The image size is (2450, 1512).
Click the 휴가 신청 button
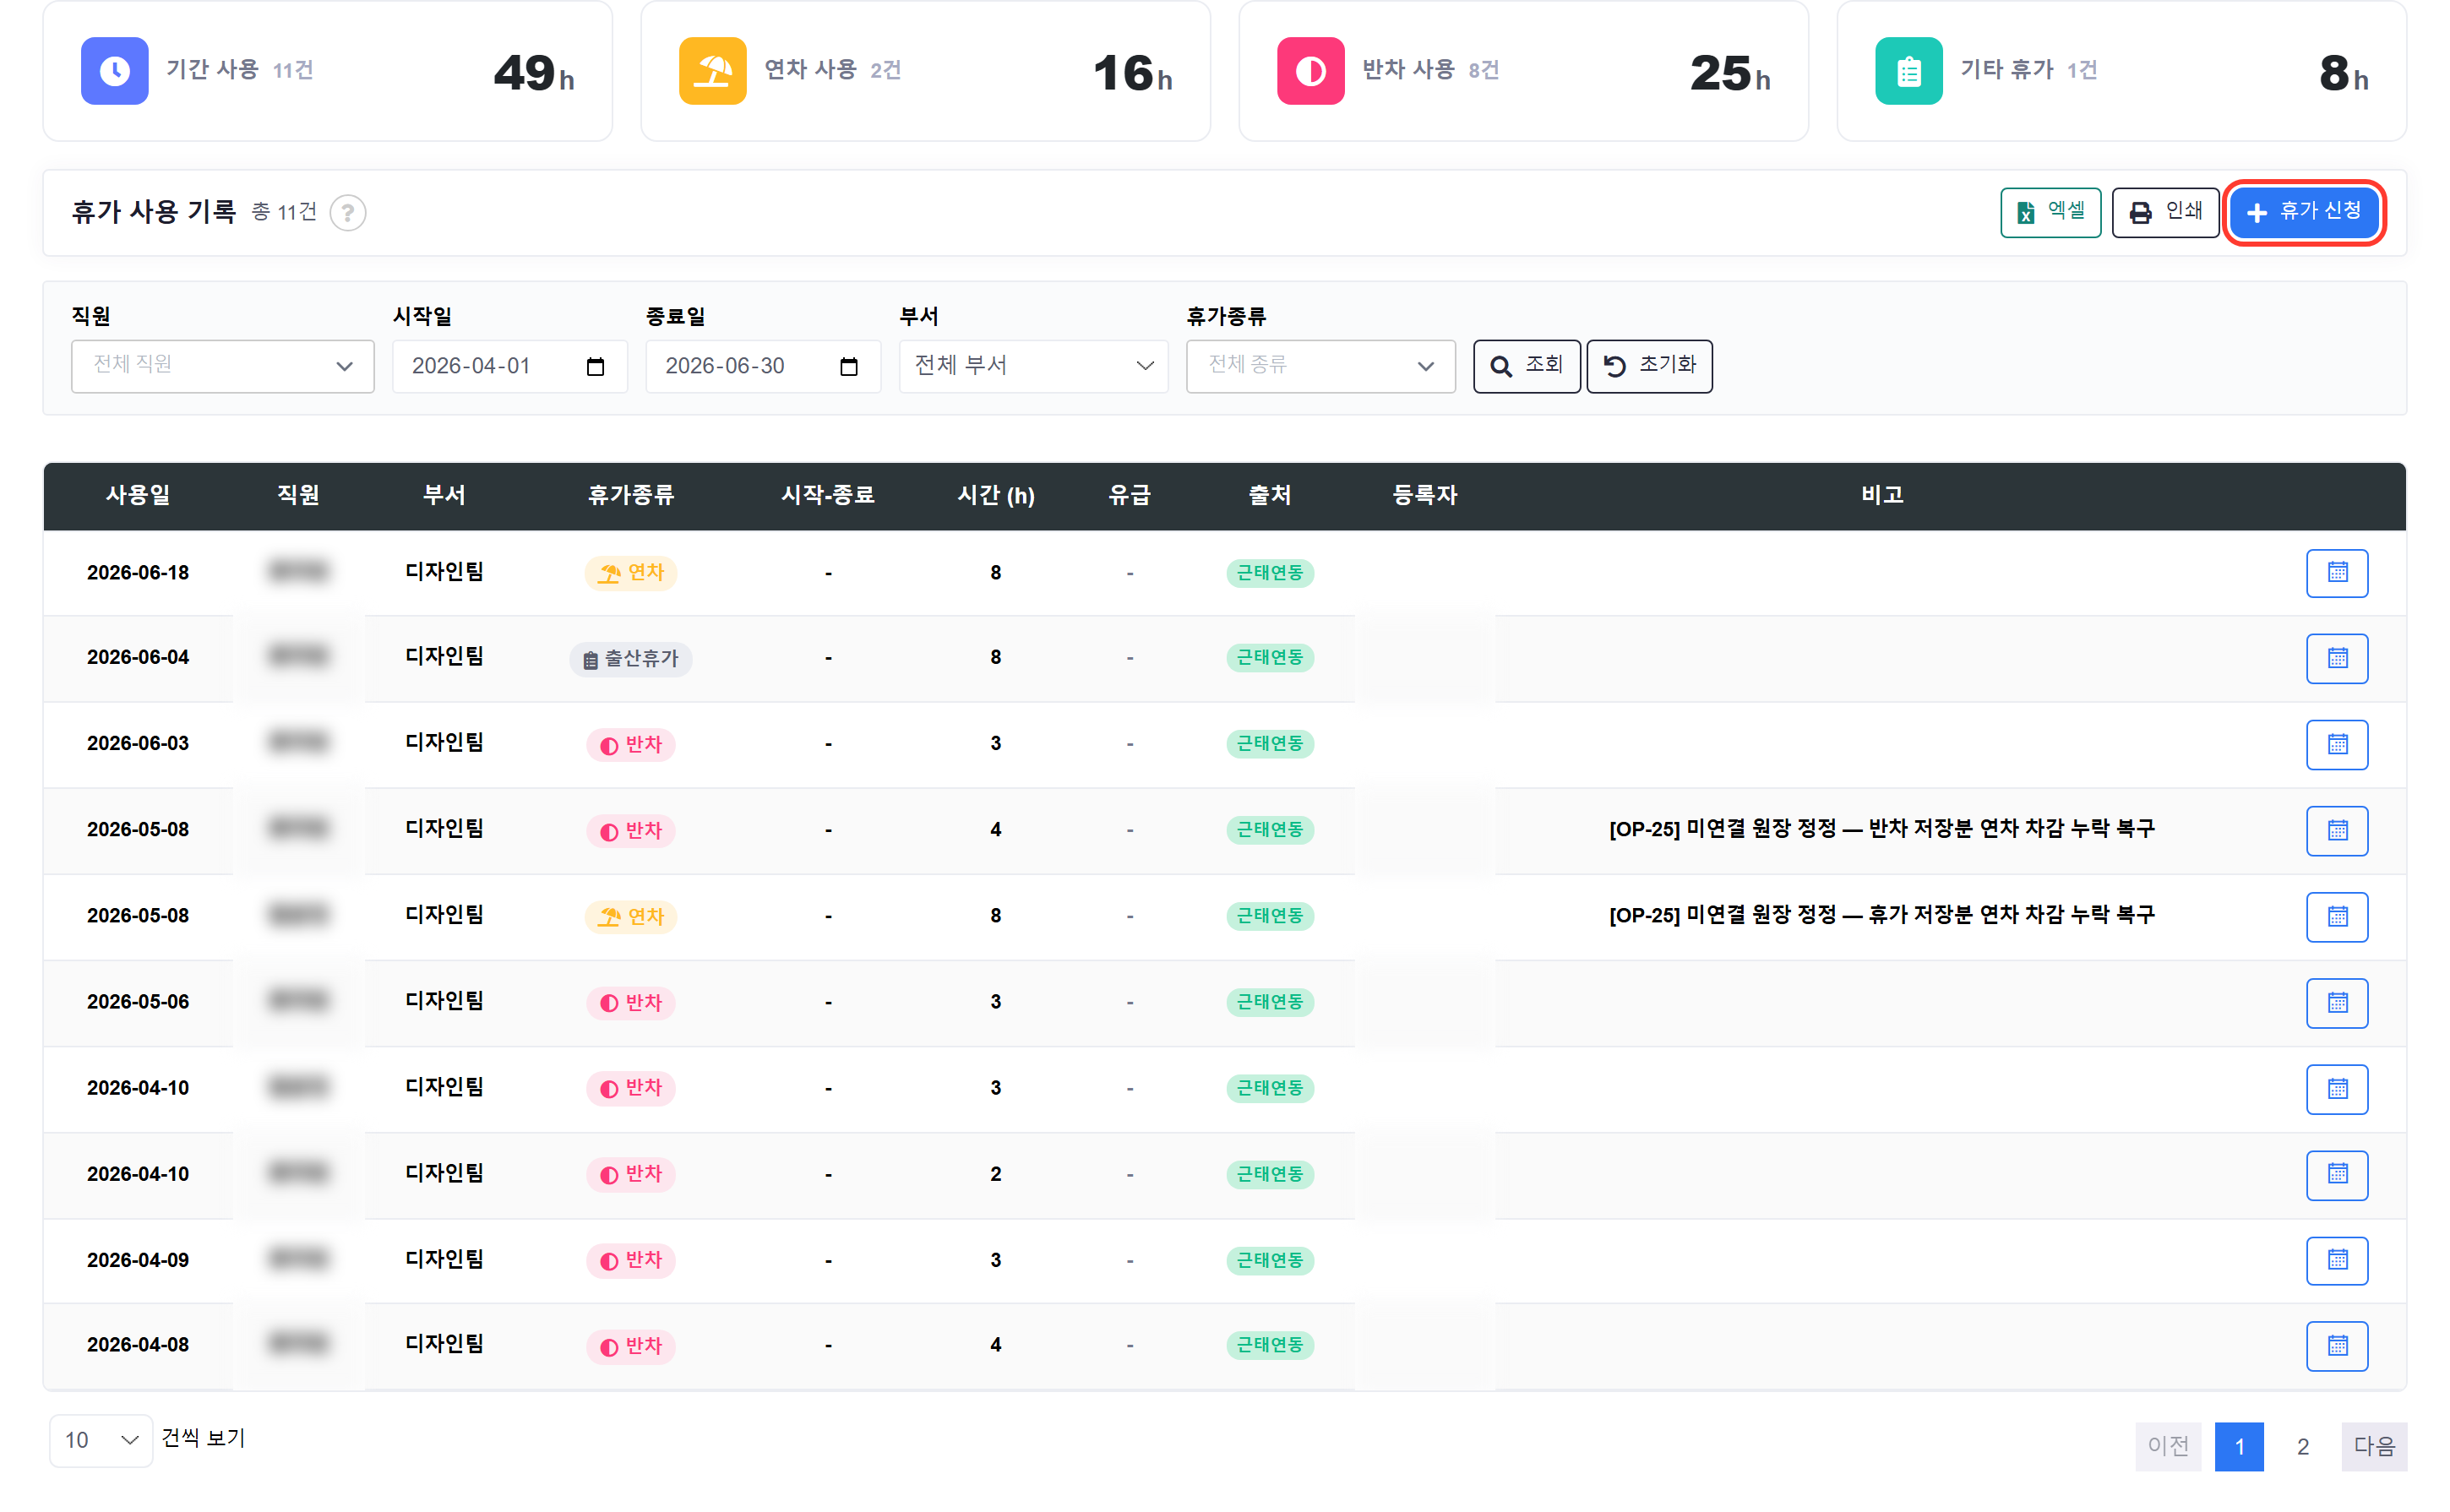click(2304, 212)
